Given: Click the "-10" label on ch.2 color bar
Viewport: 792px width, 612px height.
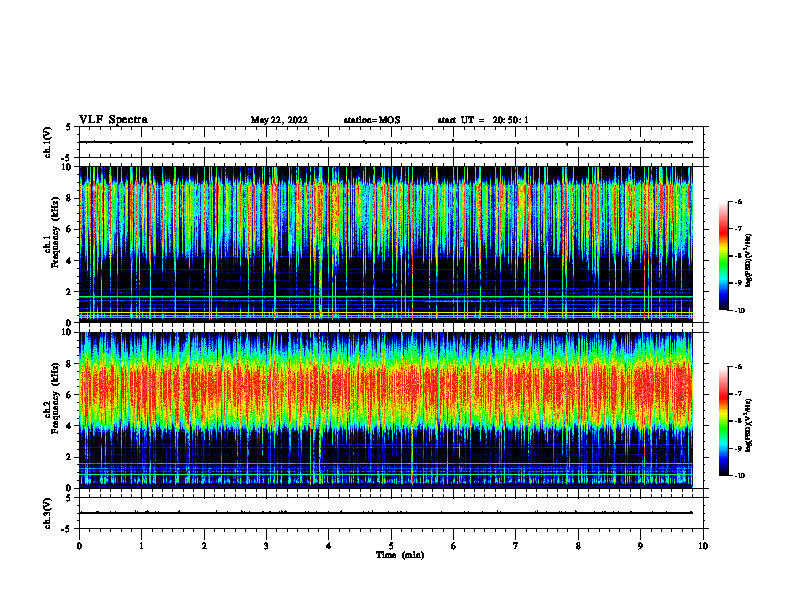Looking at the screenshot, I should (740, 476).
